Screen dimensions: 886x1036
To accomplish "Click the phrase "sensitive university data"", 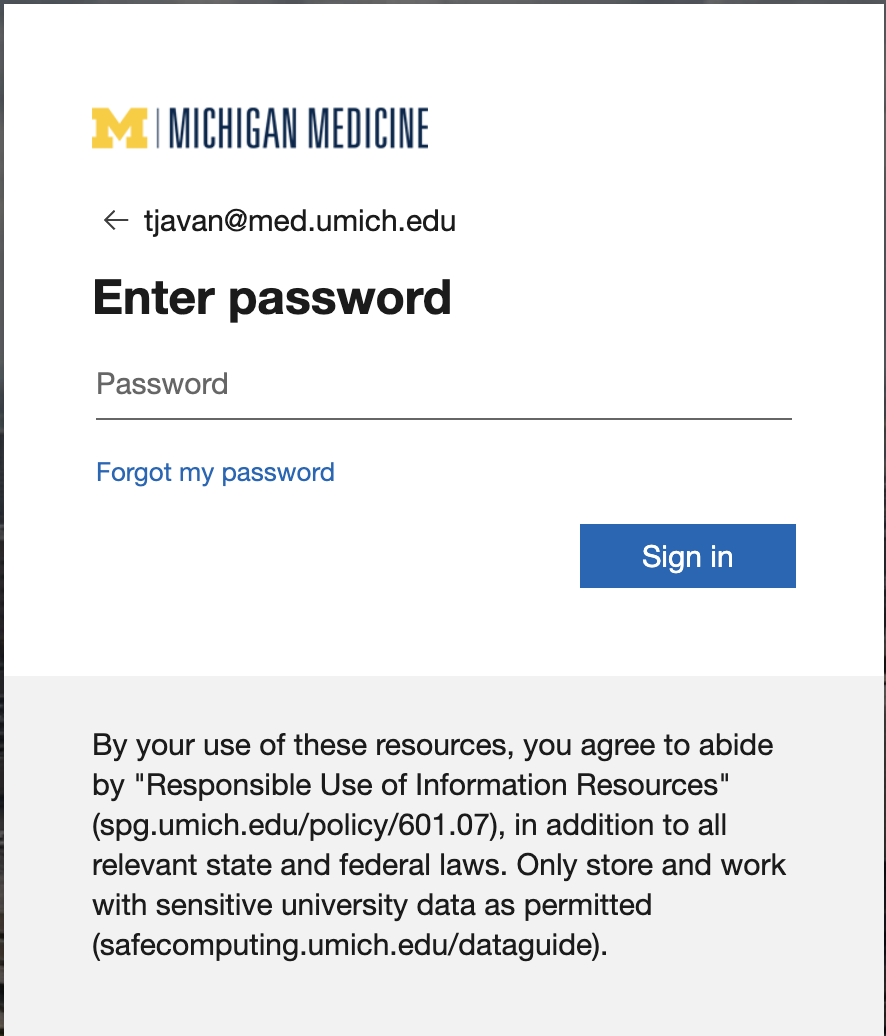I will tap(307, 906).
